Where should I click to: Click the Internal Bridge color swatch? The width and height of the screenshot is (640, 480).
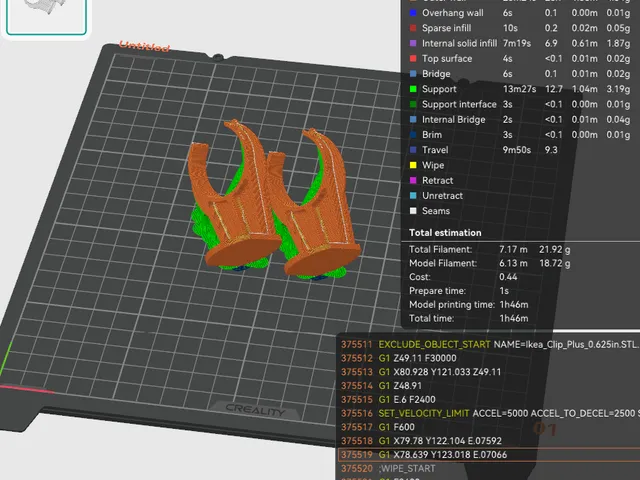413,120
